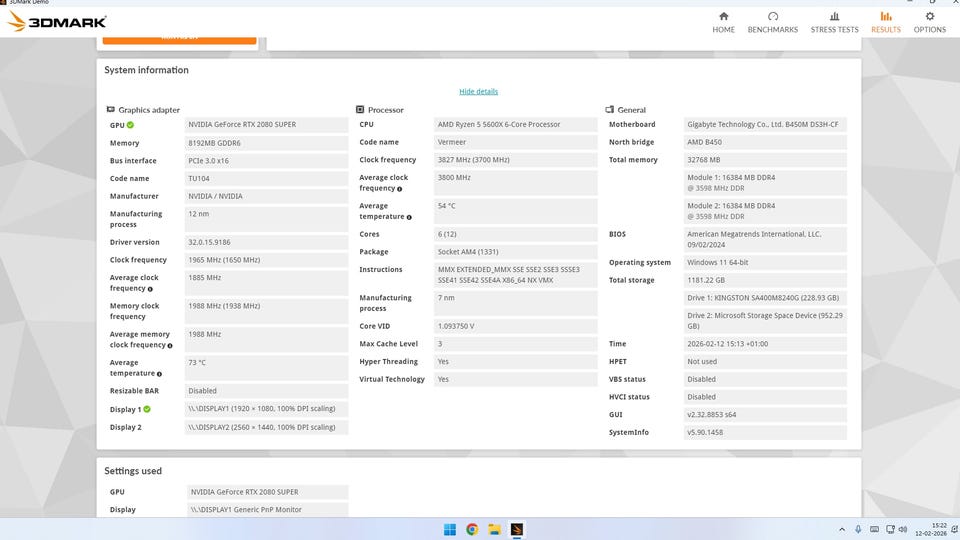Screen dimensions: 960x540
Task: Click the Graphics adapter section icon
Action: [110, 110]
